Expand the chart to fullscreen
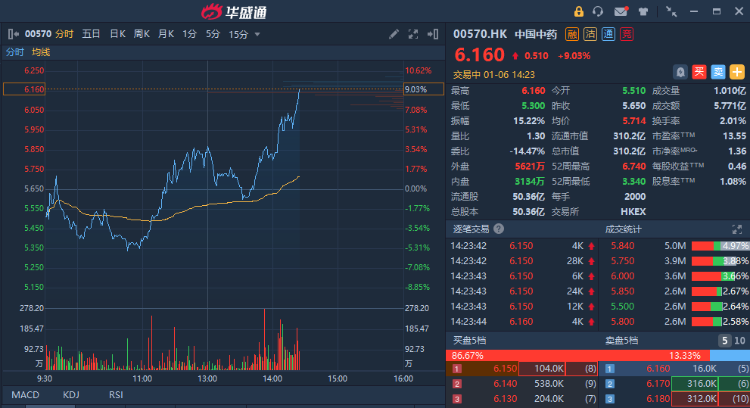Viewport: 750px width, 408px height. point(413,34)
